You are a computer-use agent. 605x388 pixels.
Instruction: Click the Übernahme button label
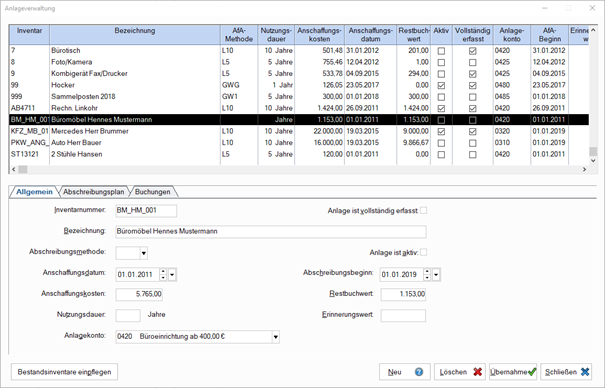[x=509, y=372]
